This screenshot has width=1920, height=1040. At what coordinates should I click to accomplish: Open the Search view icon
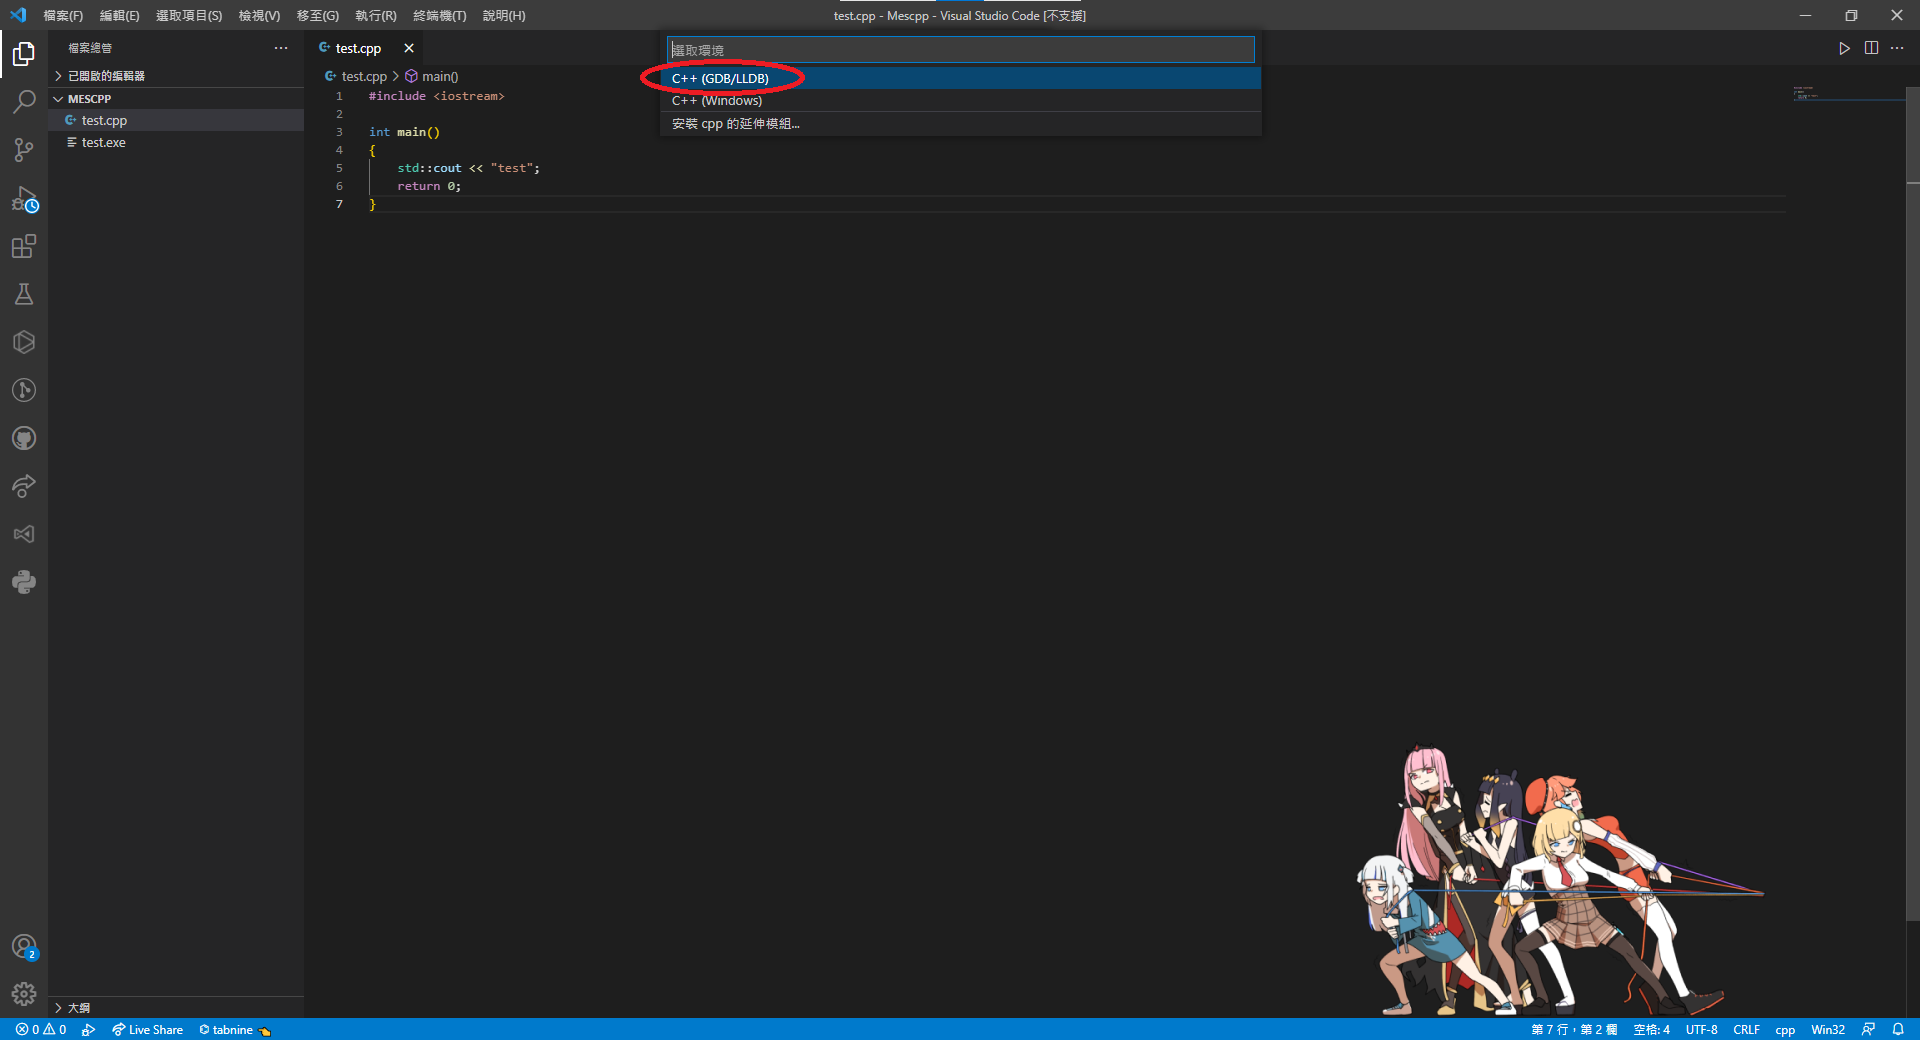pos(24,102)
